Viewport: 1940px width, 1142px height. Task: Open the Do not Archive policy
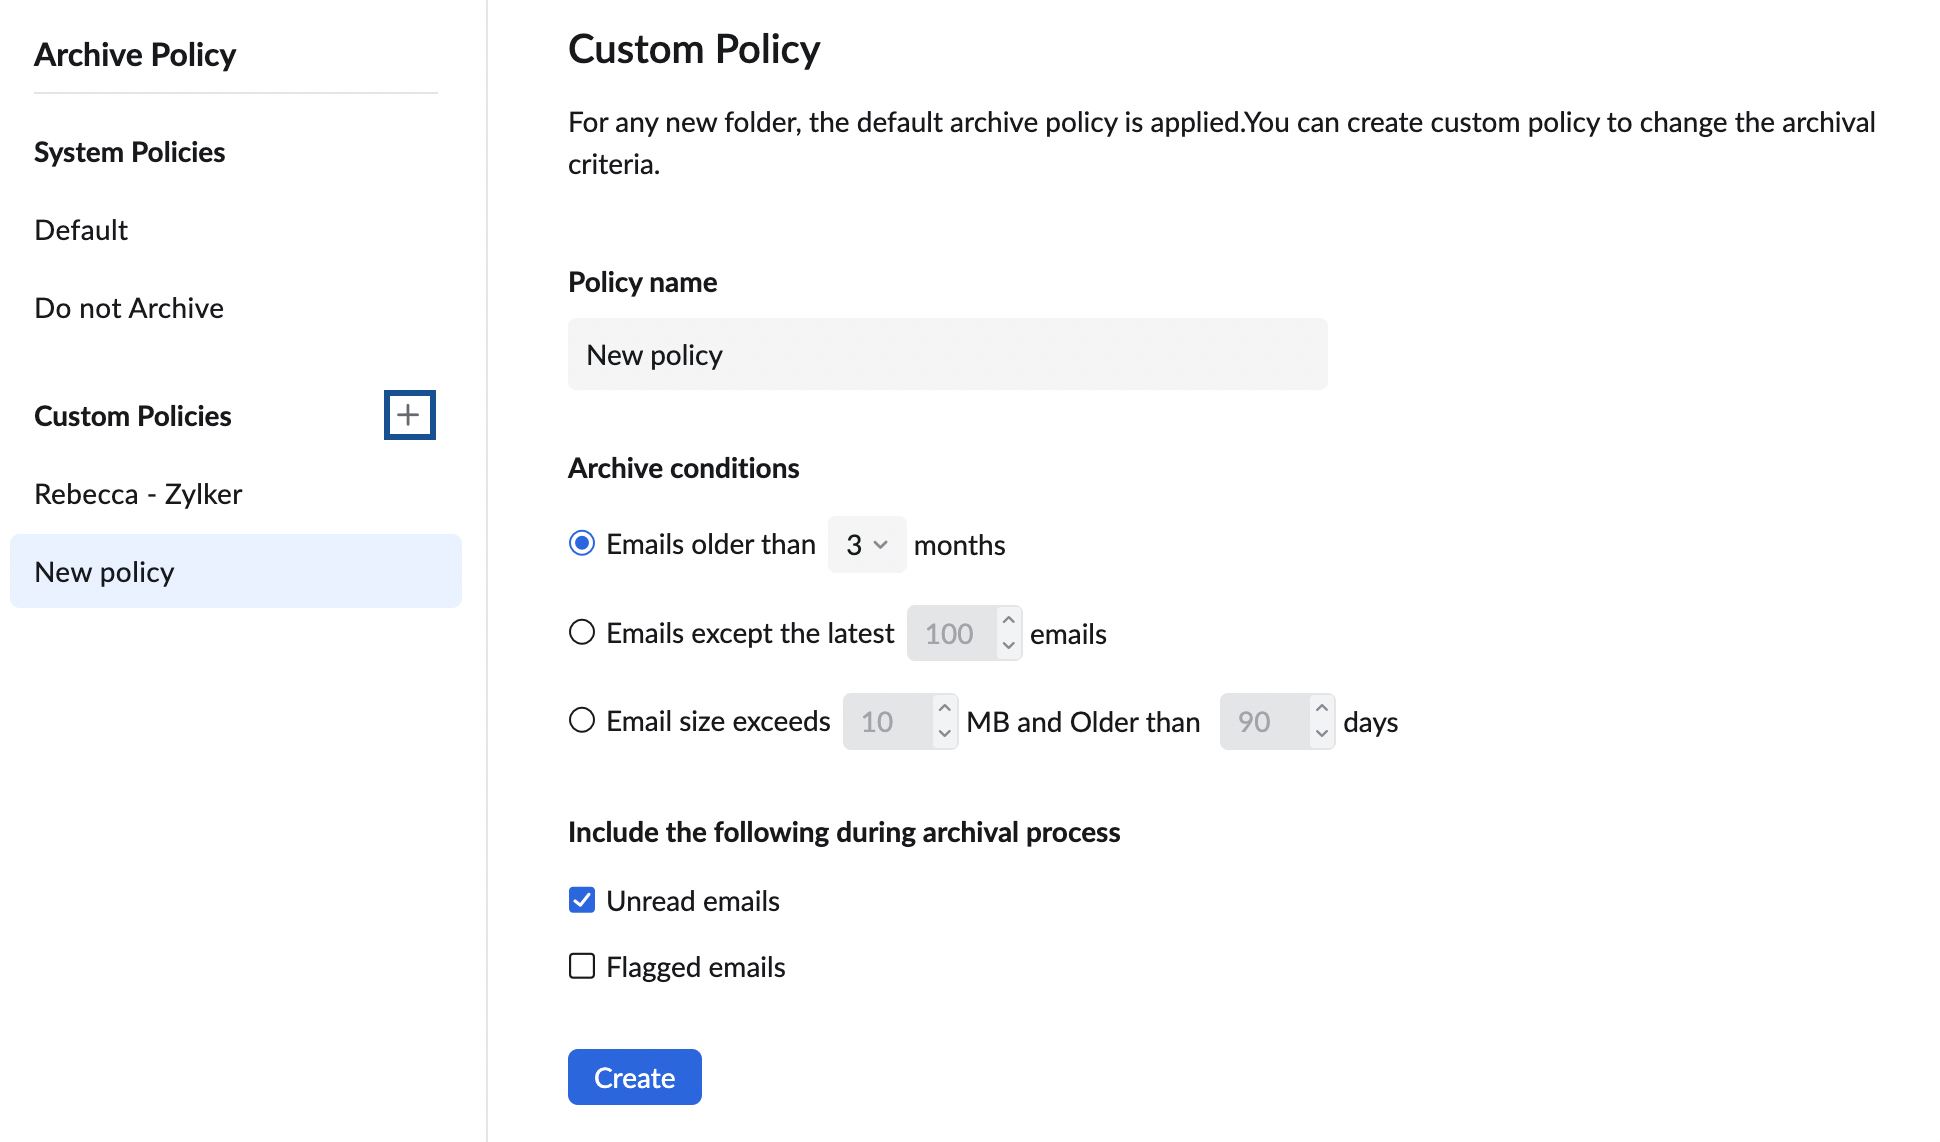point(129,308)
